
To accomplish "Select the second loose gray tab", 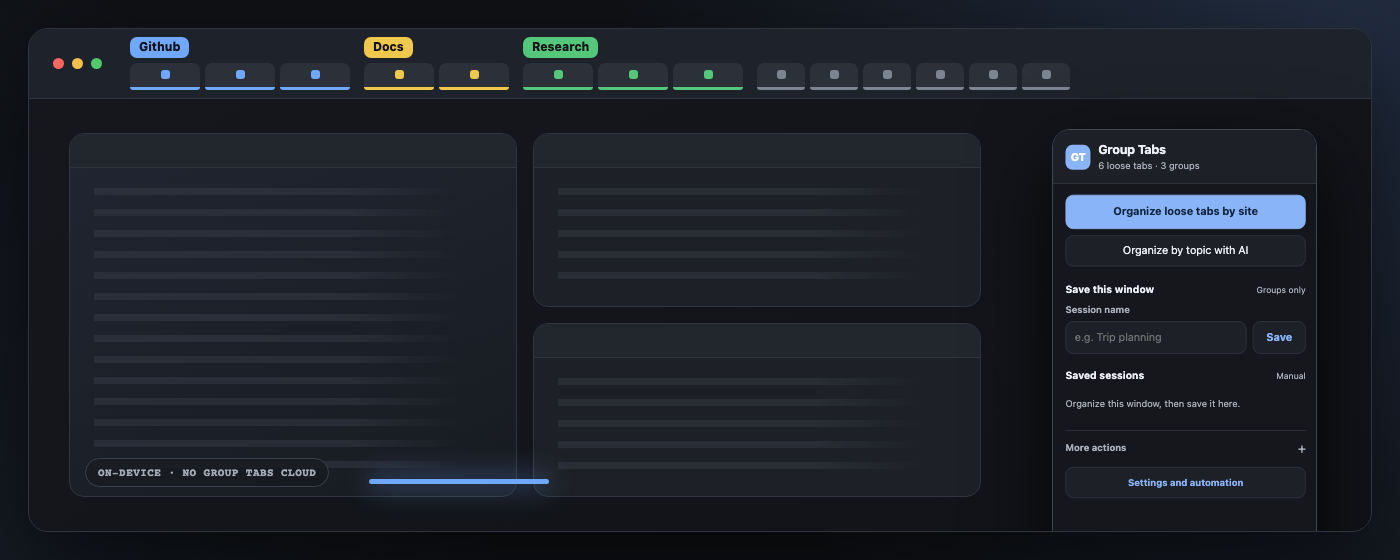I will (834, 76).
